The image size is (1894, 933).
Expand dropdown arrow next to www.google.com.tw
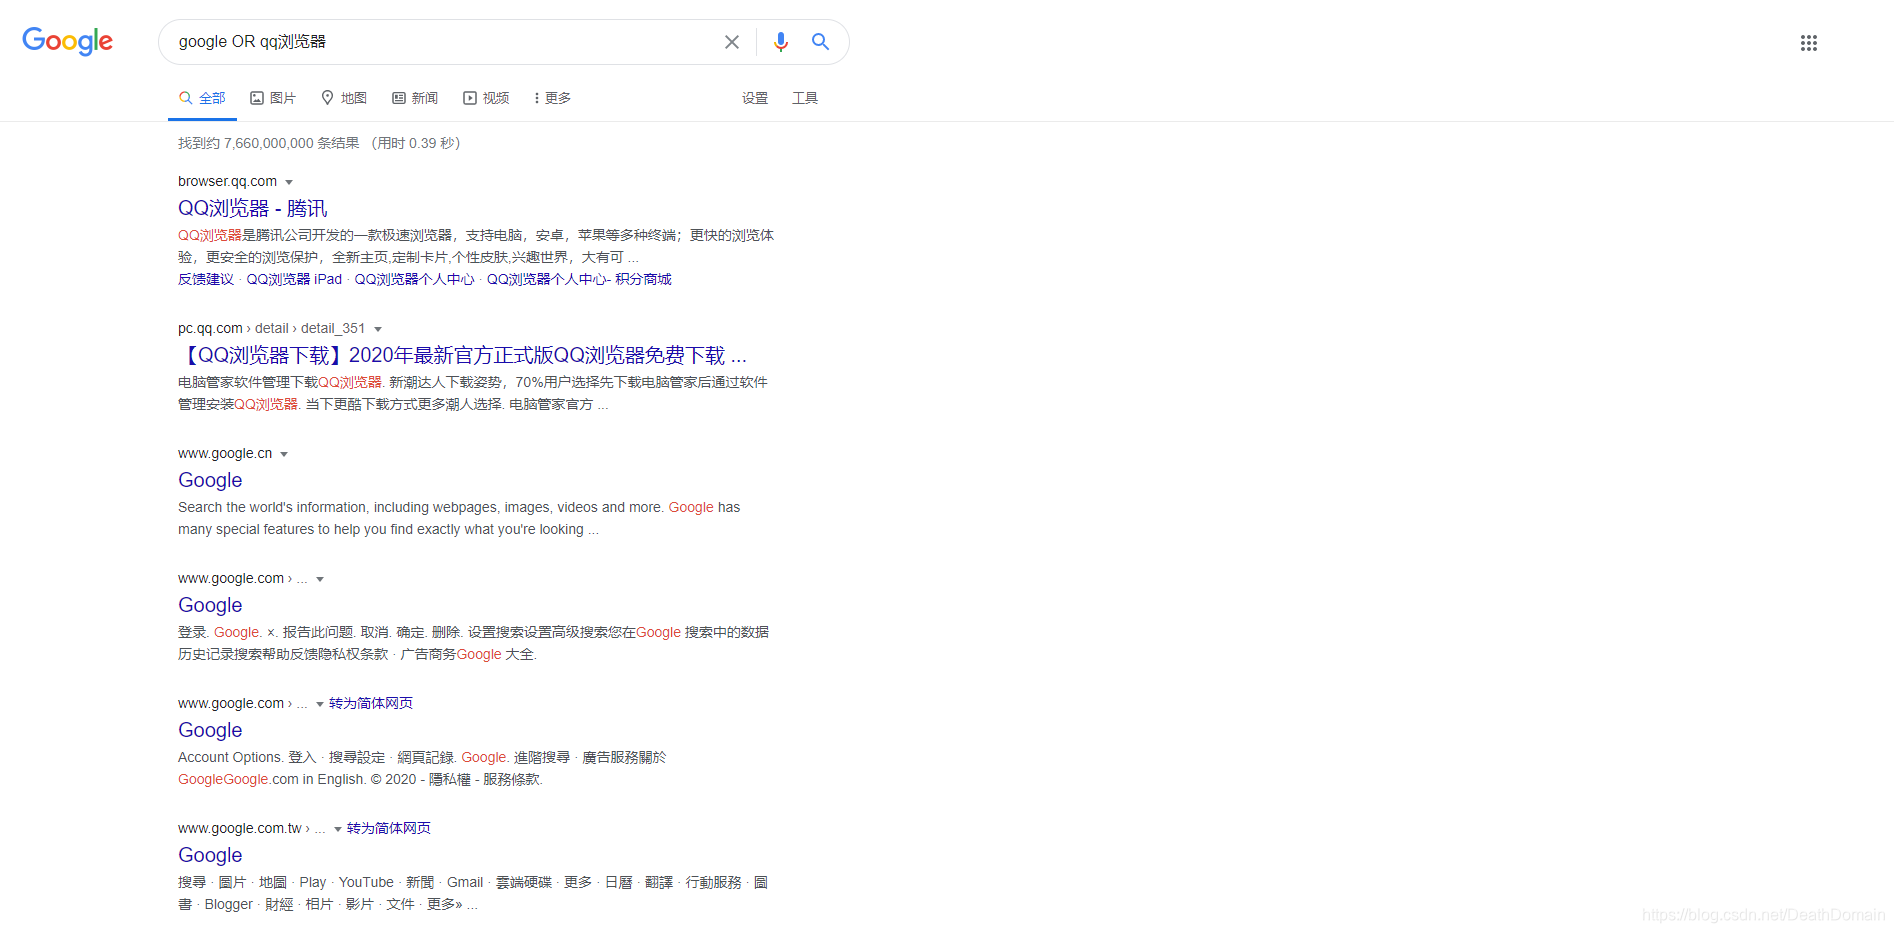pyautogui.click(x=338, y=829)
